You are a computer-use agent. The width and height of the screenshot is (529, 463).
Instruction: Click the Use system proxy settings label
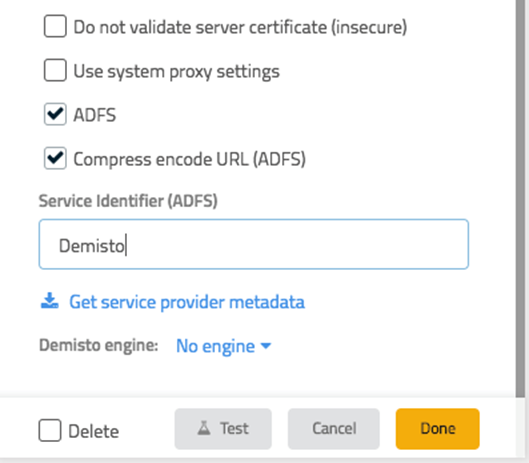click(x=176, y=72)
